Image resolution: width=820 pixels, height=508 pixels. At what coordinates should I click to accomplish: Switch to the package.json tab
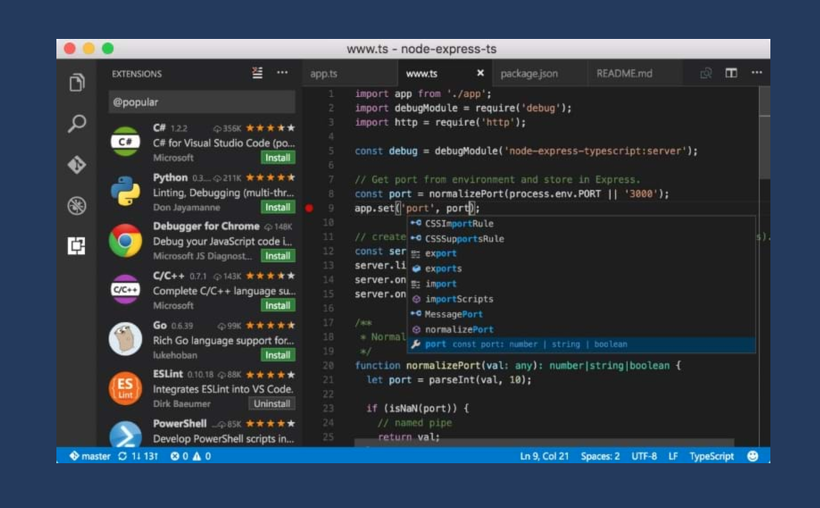tap(529, 74)
